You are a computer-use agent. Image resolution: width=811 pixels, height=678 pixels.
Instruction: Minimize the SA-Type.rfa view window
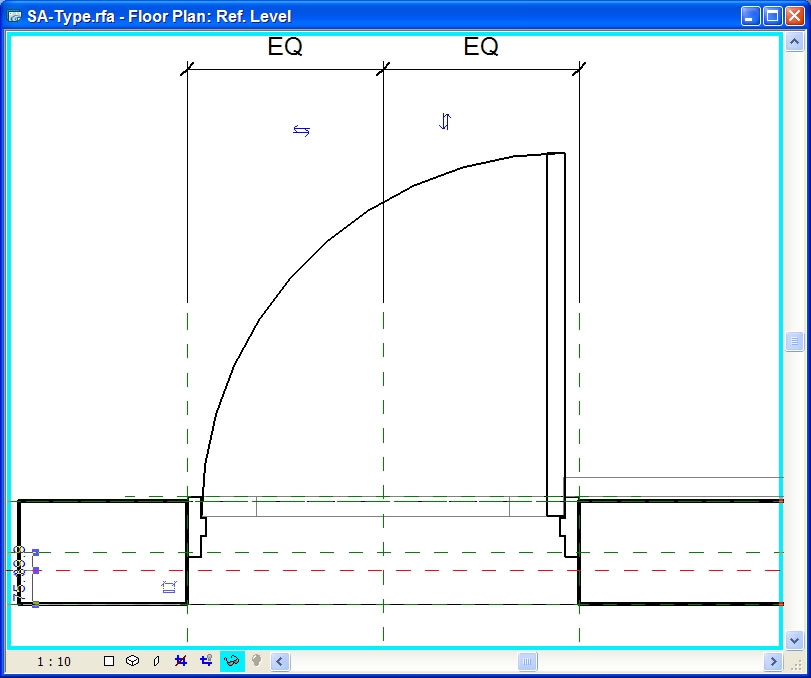(x=749, y=16)
